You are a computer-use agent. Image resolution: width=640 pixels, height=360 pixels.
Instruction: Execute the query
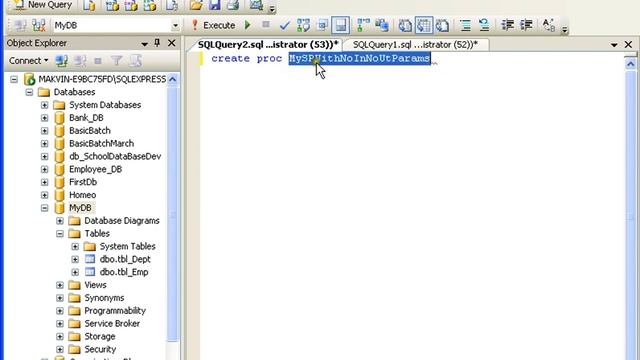point(213,25)
